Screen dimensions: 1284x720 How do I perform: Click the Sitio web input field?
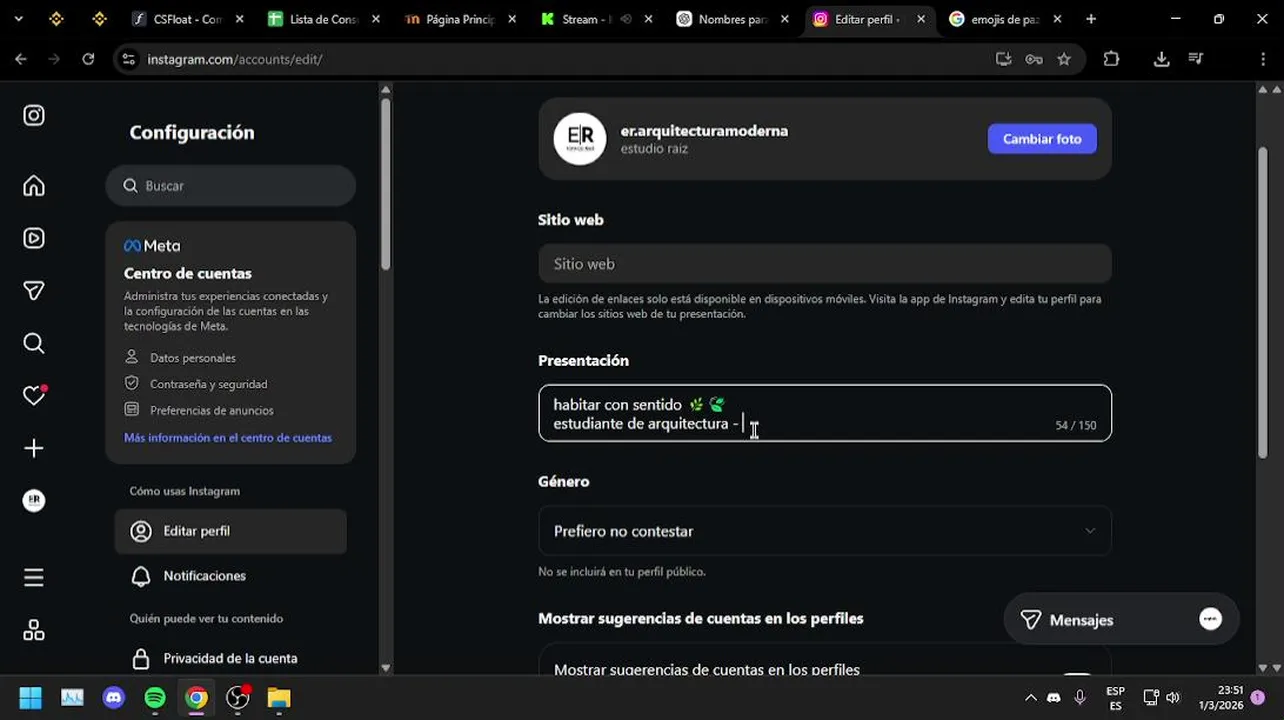click(825, 264)
